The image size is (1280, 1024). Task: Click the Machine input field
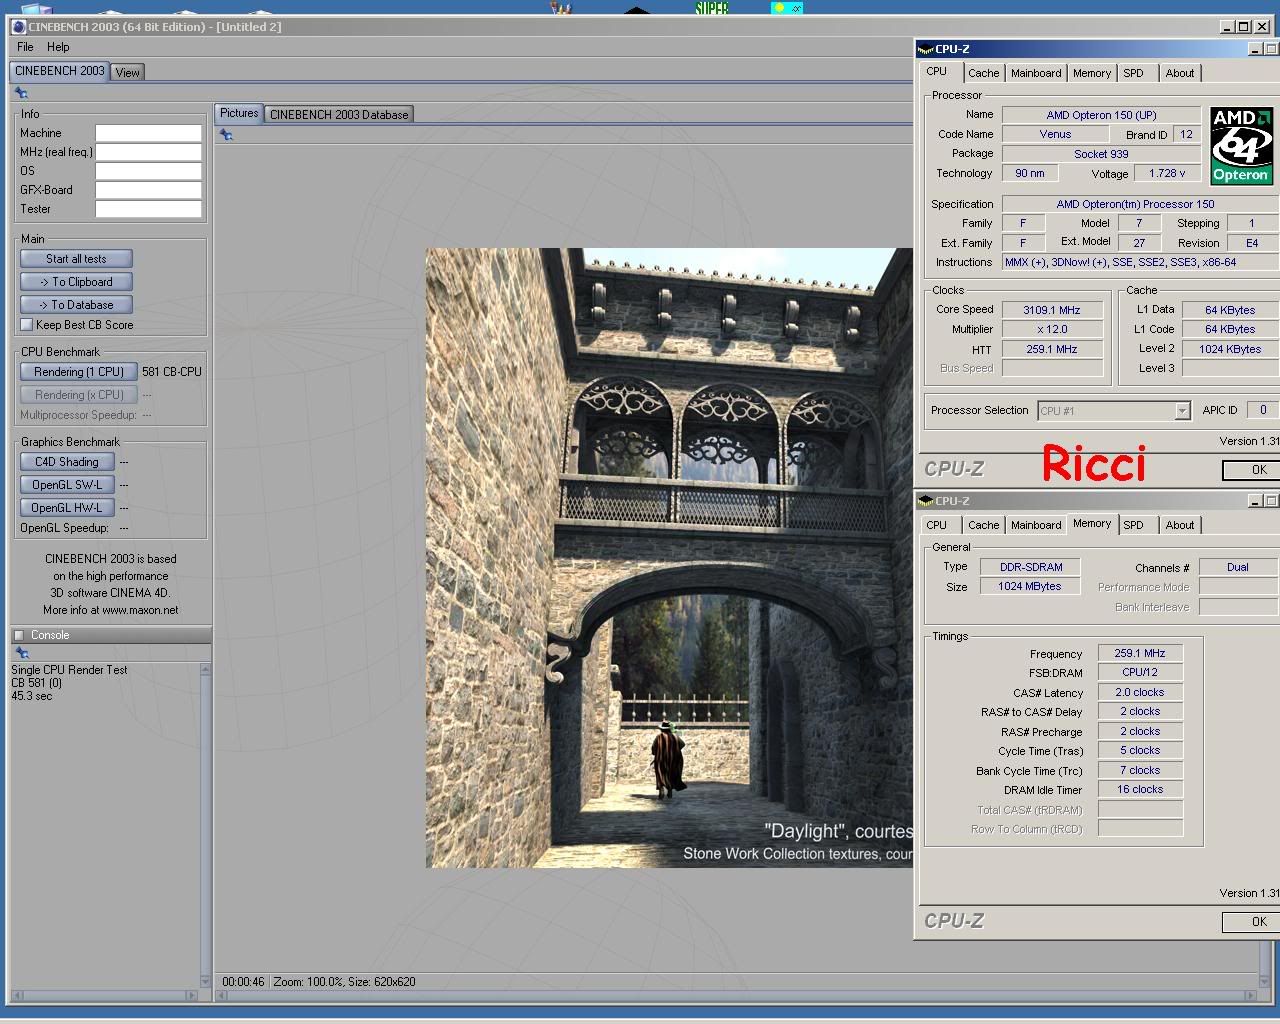tap(148, 133)
